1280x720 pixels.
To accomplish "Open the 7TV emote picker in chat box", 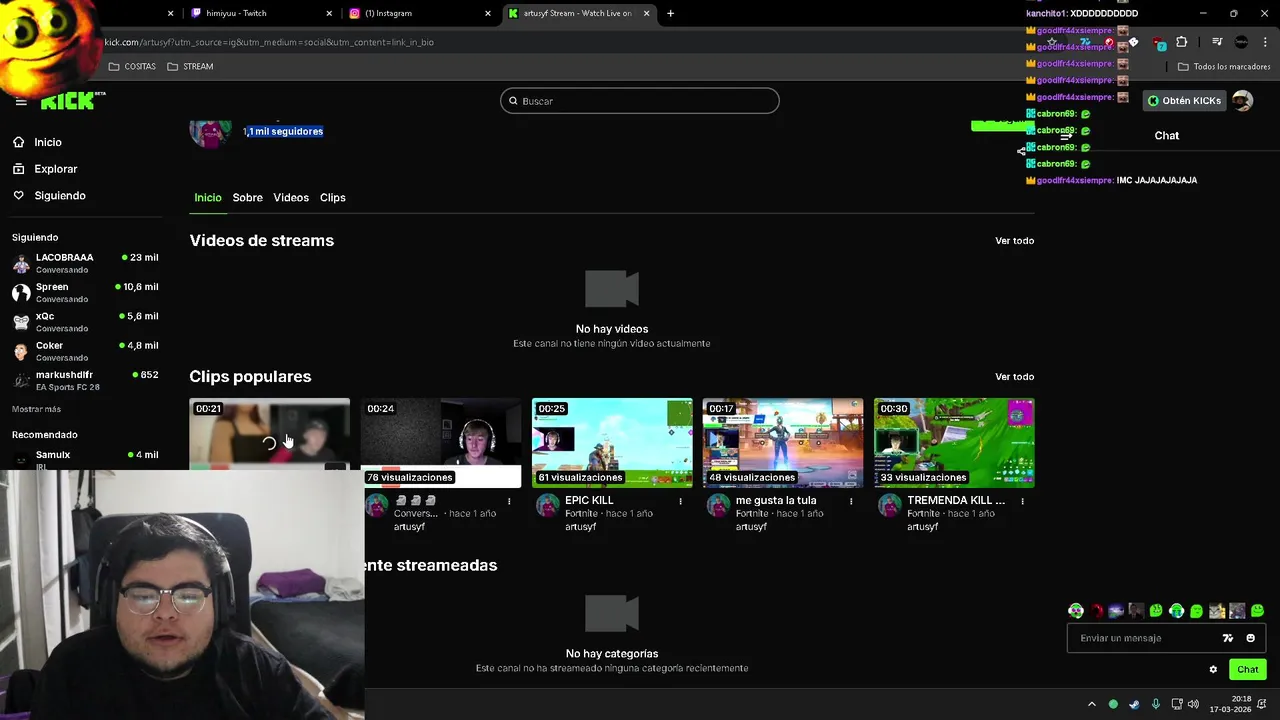I will pyautogui.click(x=1228, y=638).
